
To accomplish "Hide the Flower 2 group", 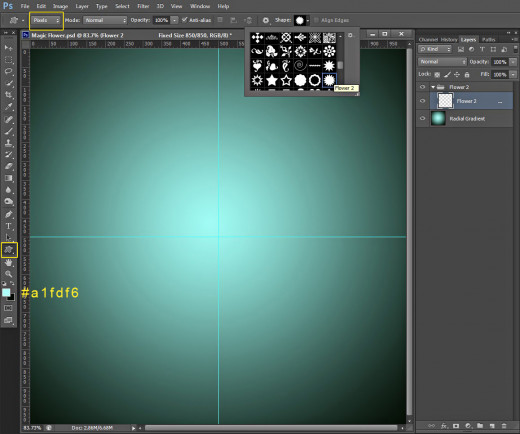I will (x=422, y=87).
